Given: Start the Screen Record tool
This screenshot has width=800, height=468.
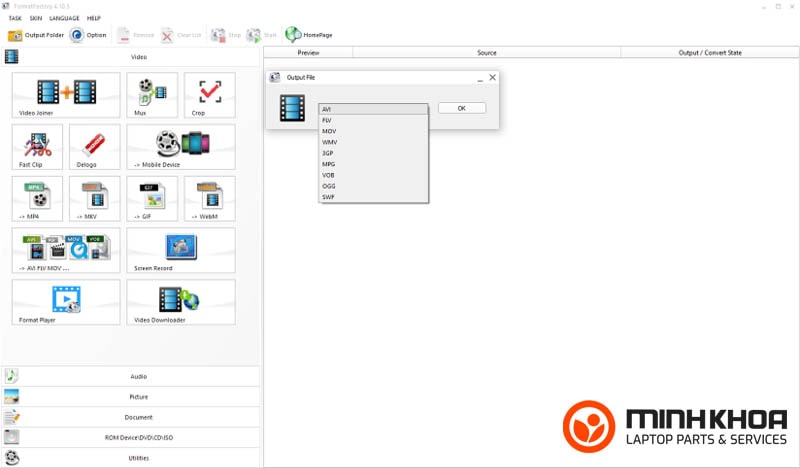Looking at the screenshot, I should click(181, 251).
